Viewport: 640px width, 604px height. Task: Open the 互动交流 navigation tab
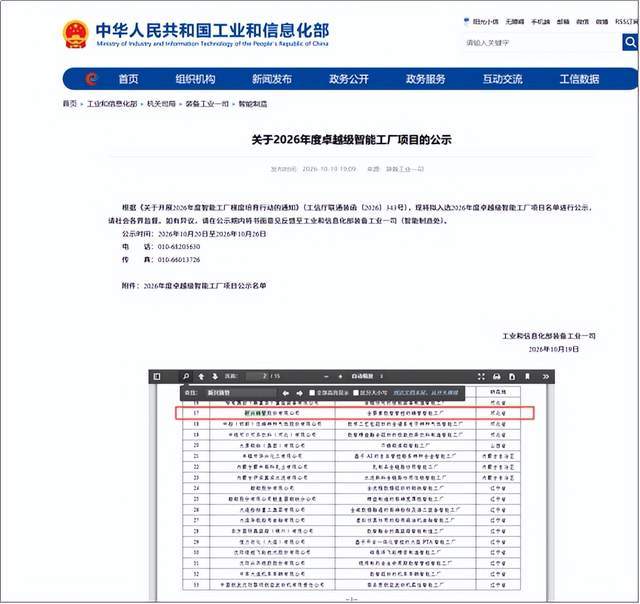[x=502, y=79]
